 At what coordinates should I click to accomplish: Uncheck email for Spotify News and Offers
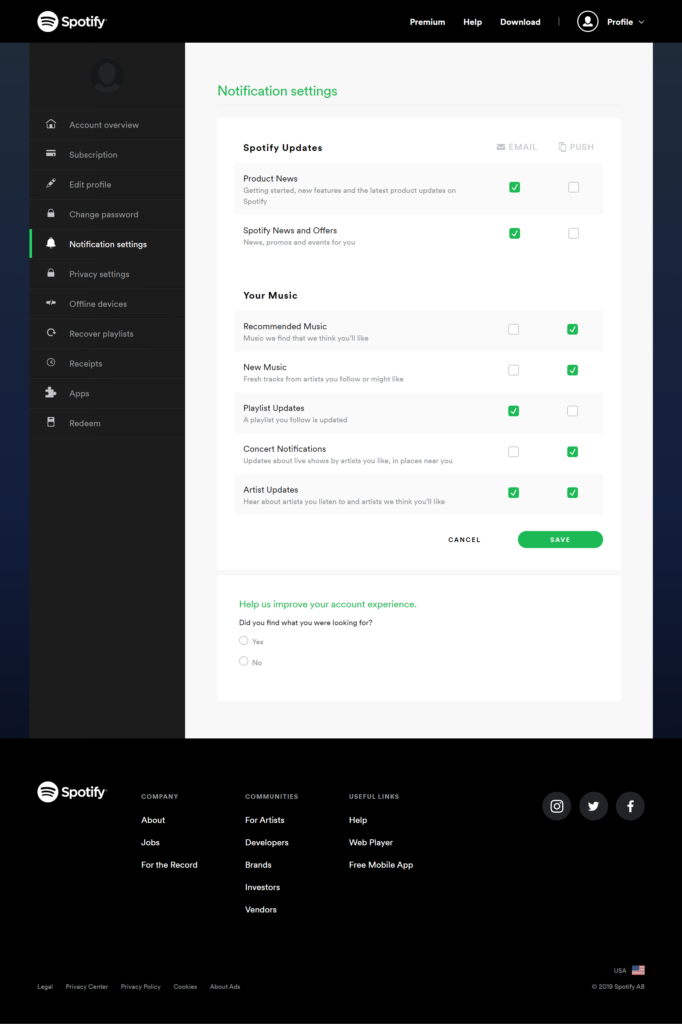514,233
